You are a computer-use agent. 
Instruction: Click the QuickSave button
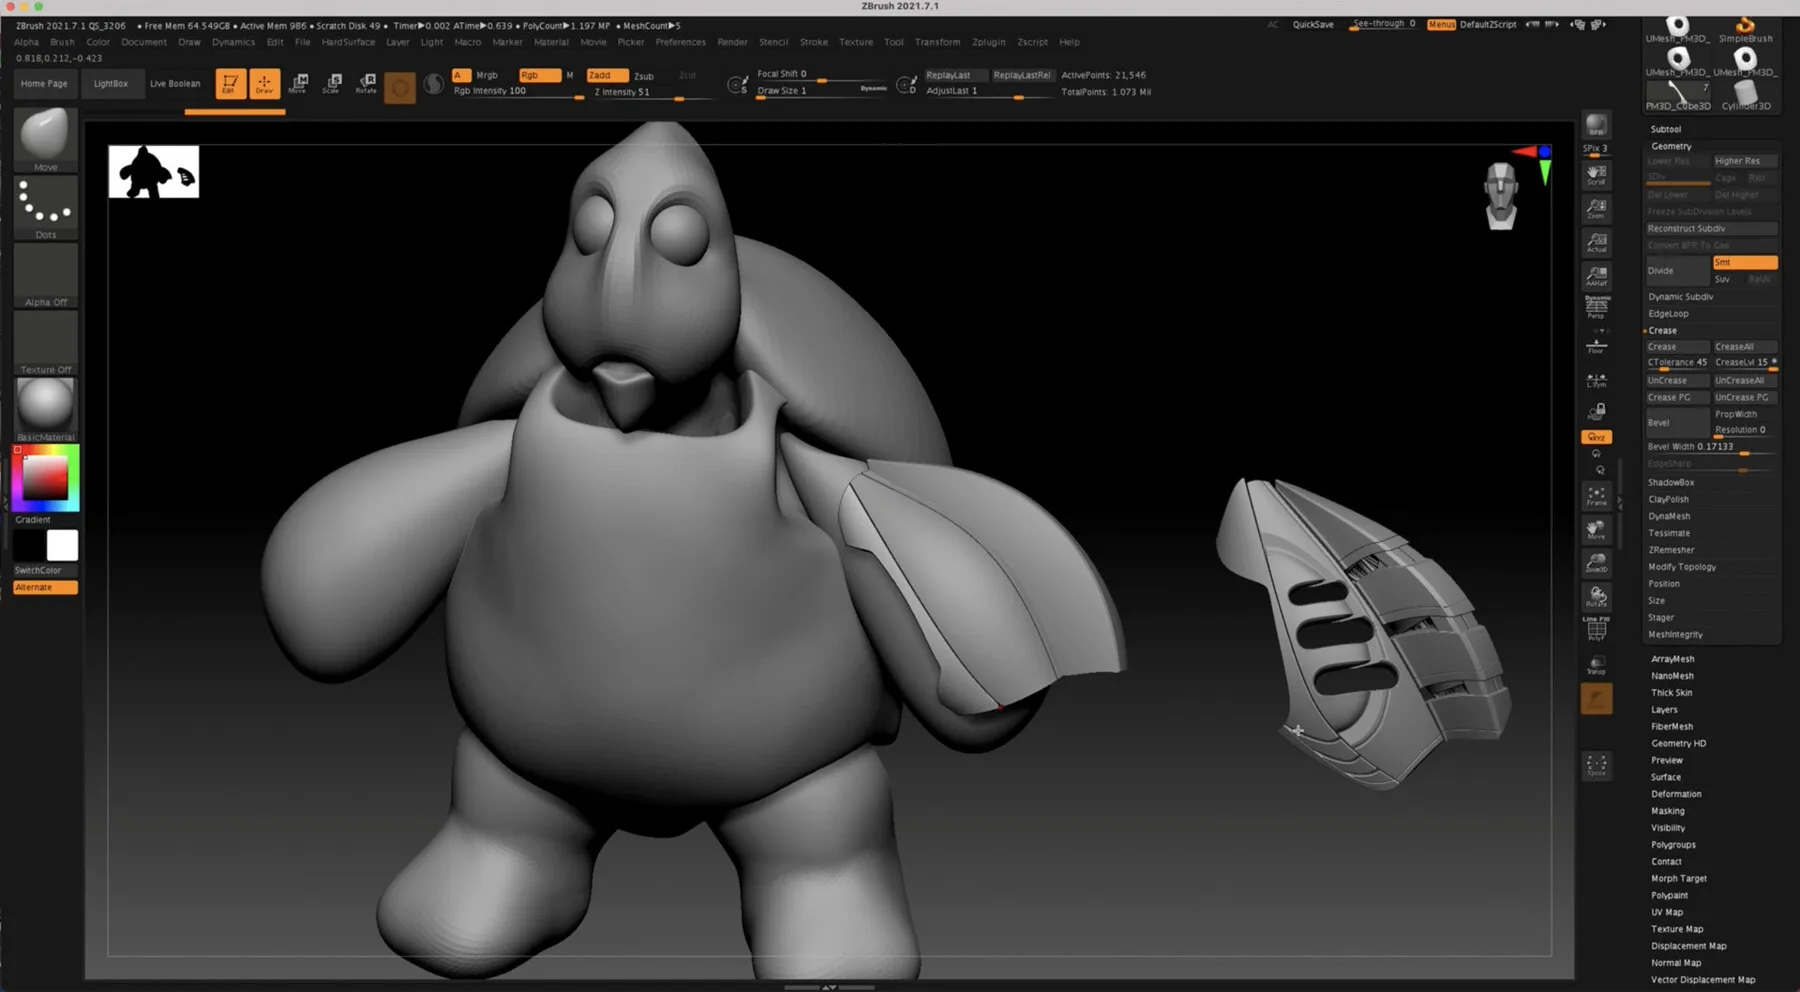coord(1313,25)
